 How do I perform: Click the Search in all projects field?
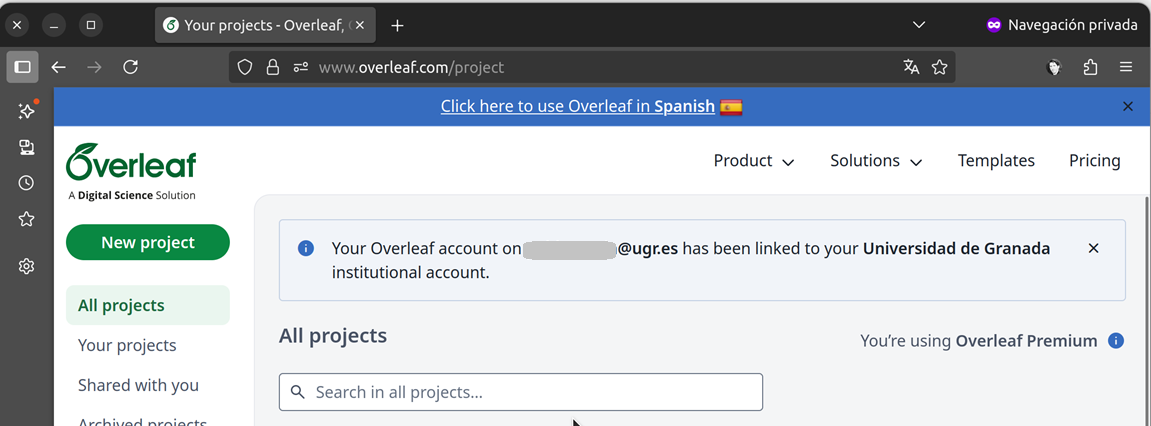tap(520, 392)
